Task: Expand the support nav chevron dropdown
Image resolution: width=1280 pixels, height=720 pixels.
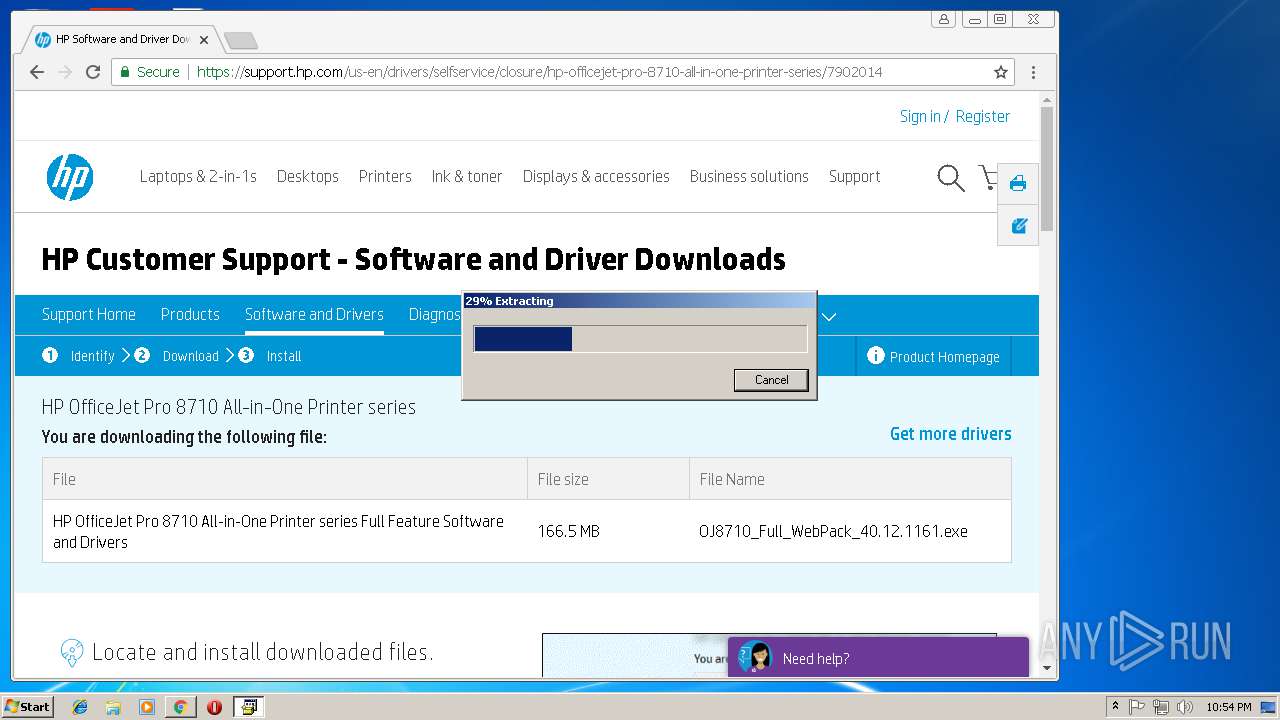Action: click(x=828, y=316)
